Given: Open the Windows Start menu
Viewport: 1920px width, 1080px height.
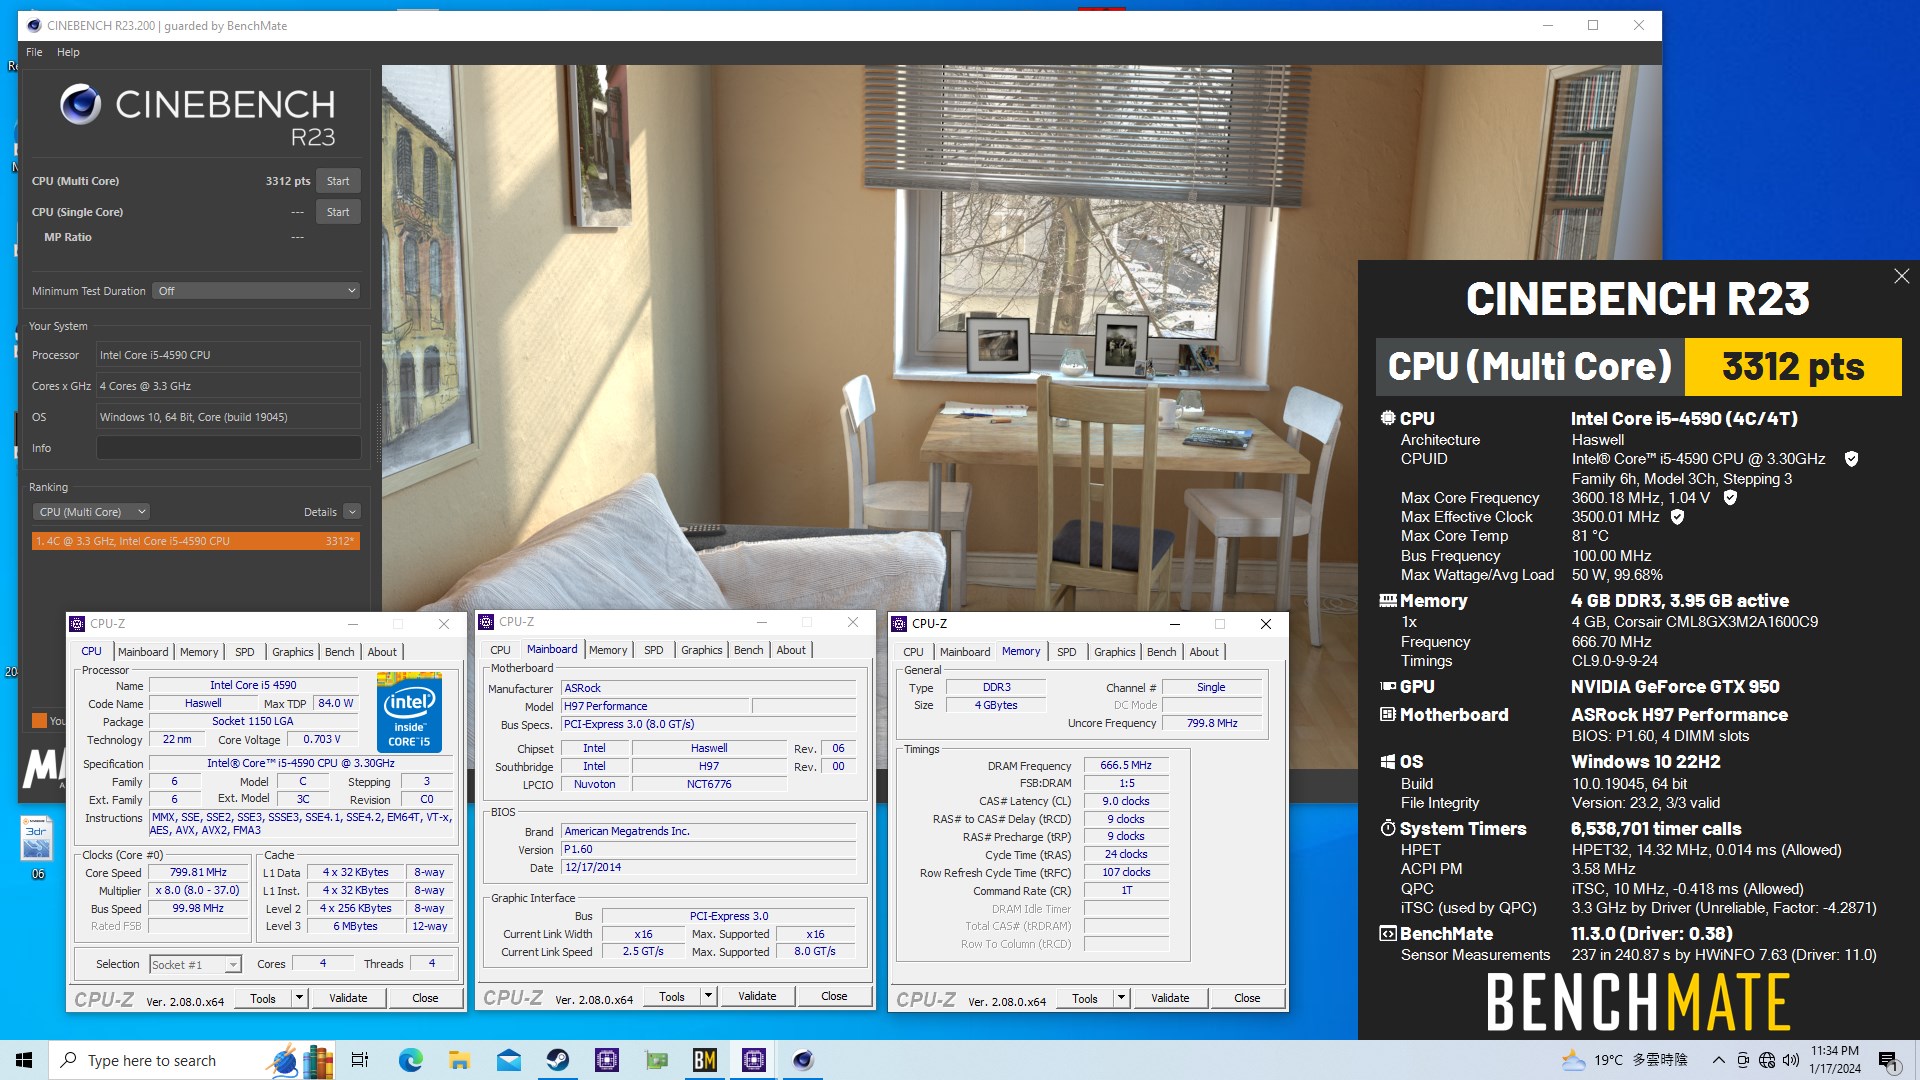Looking at the screenshot, I should [24, 1060].
